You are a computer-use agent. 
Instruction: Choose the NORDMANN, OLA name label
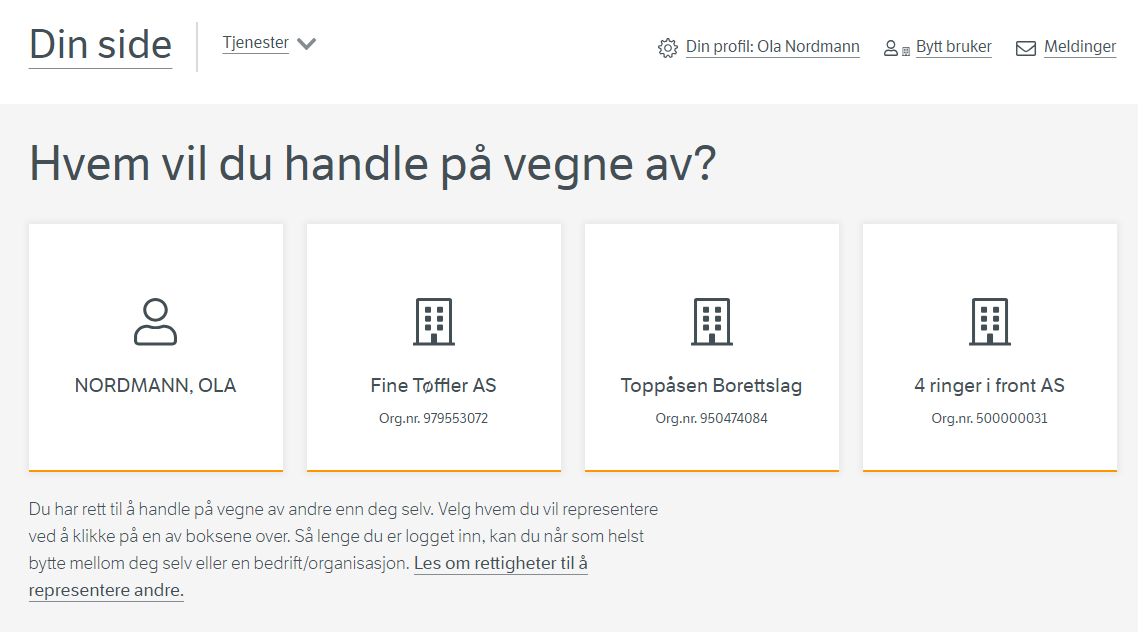pyautogui.click(x=155, y=386)
